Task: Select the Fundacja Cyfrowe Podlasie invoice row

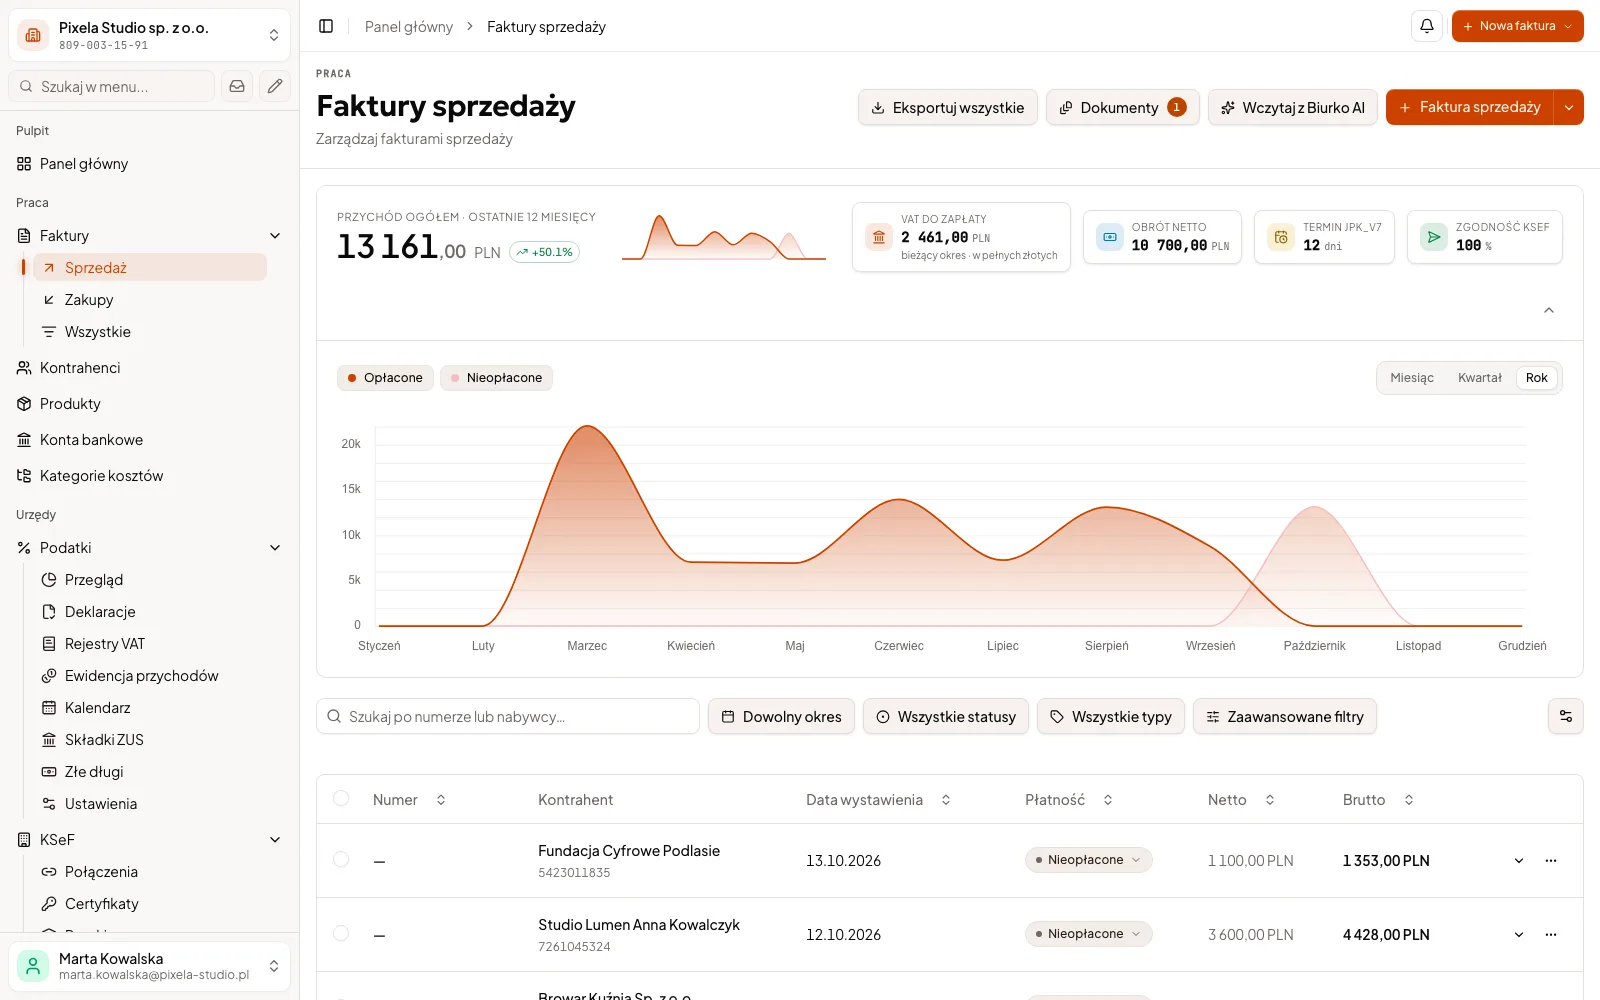Action: 341,859
